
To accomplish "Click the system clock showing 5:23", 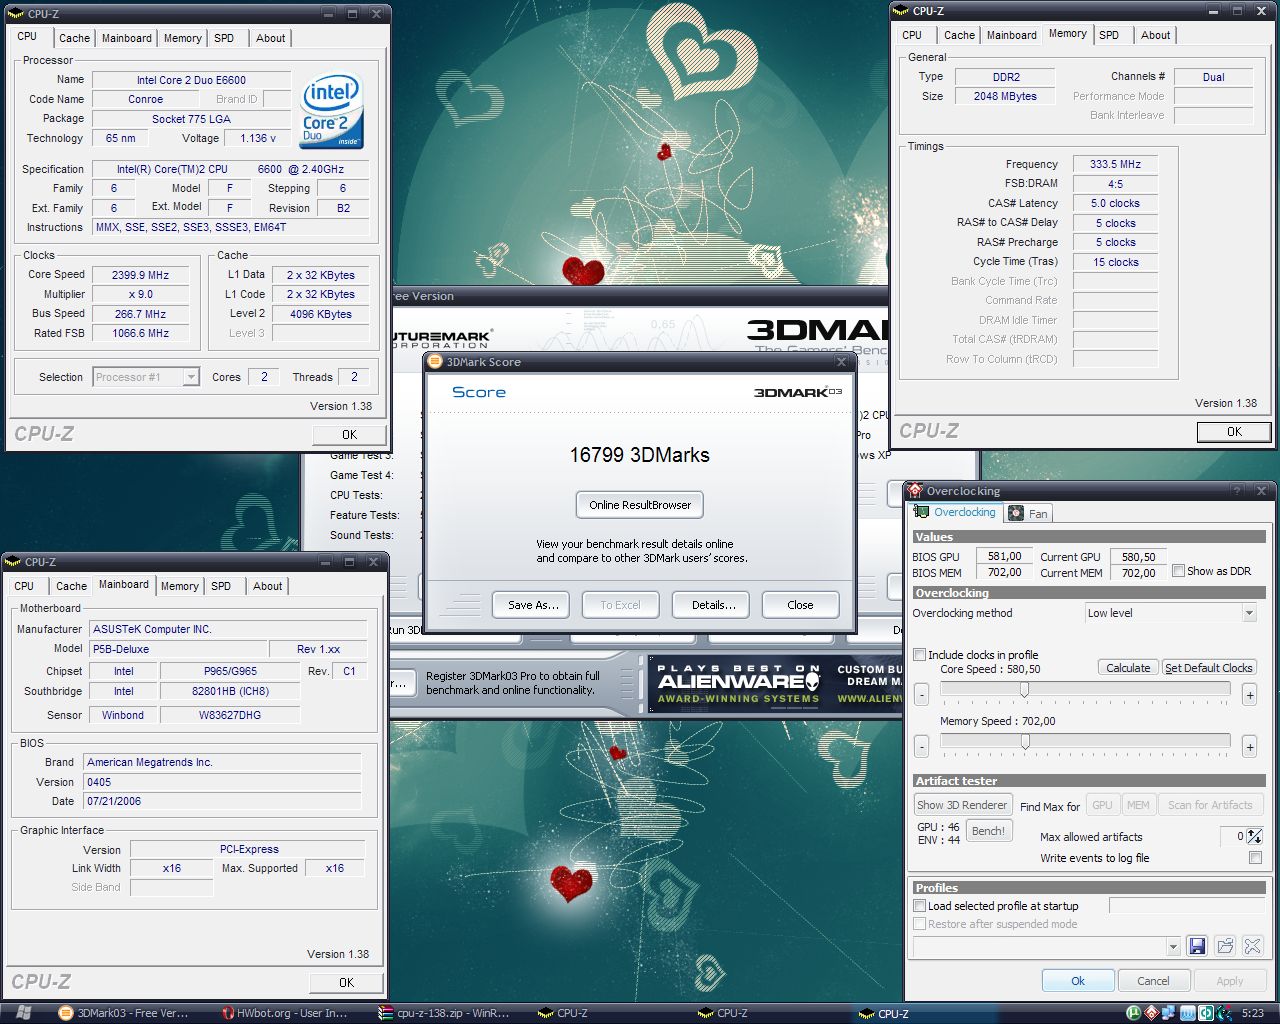I will 1252,1013.
